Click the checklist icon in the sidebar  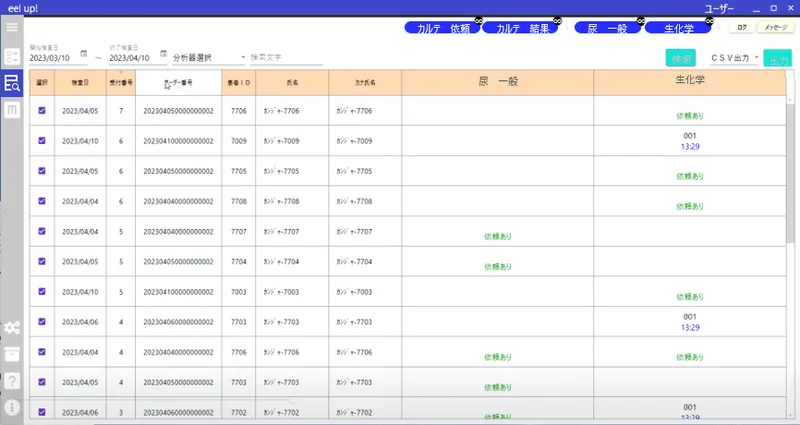[13, 57]
